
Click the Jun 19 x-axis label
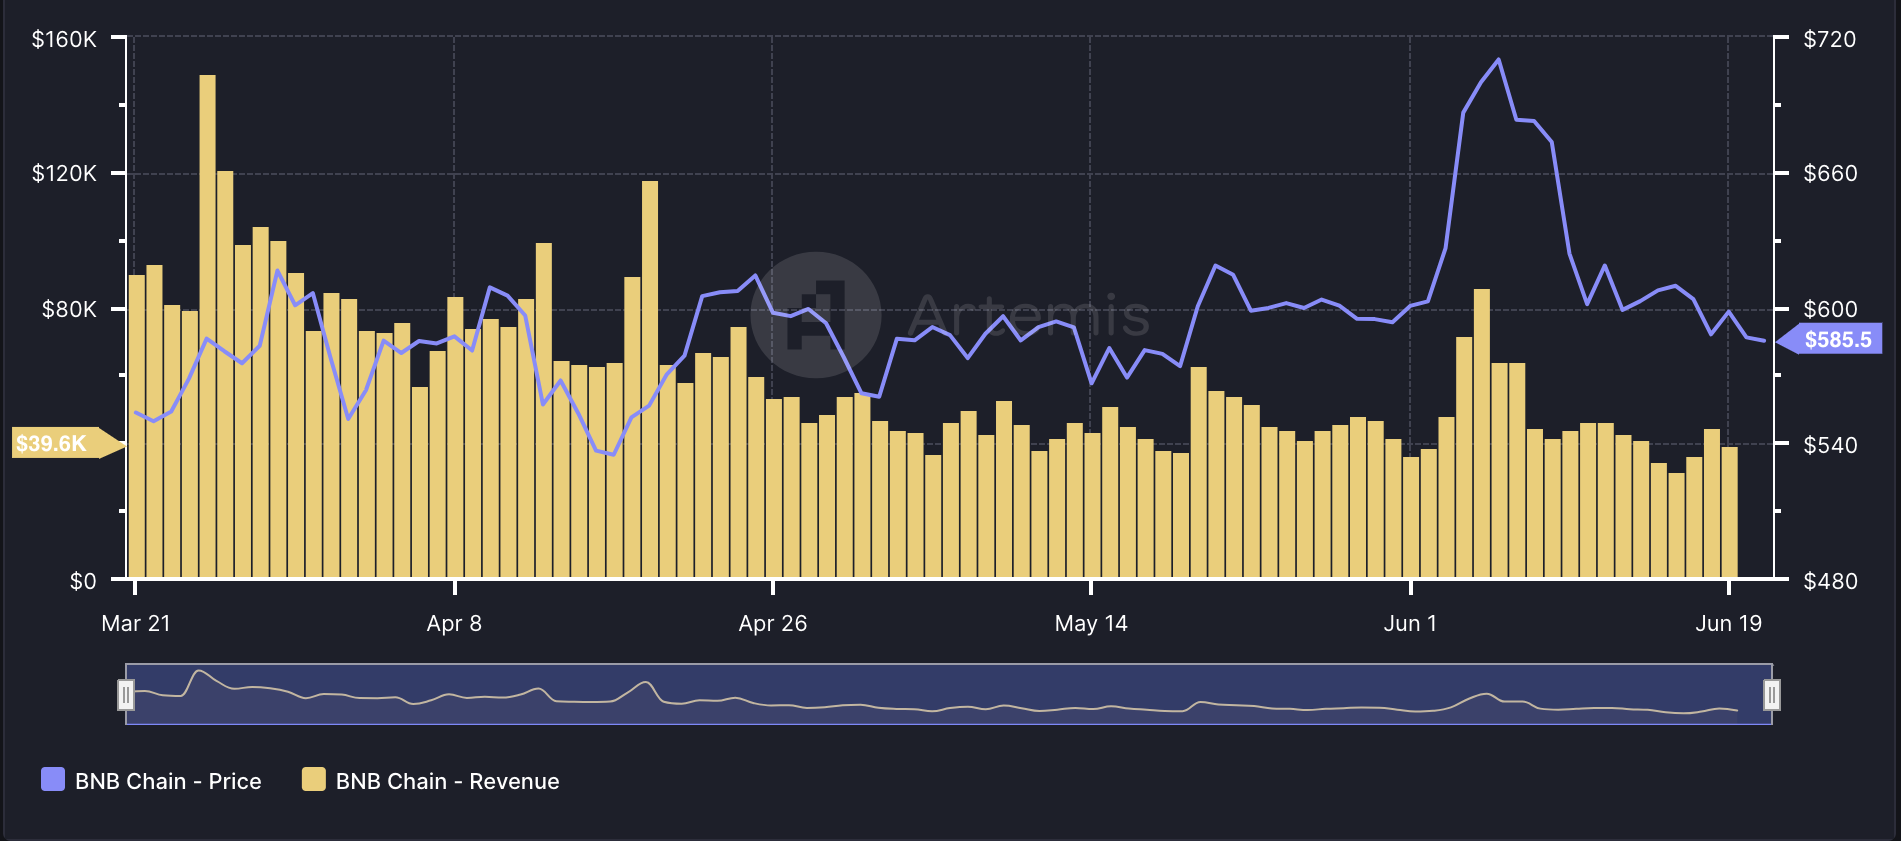[1728, 623]
